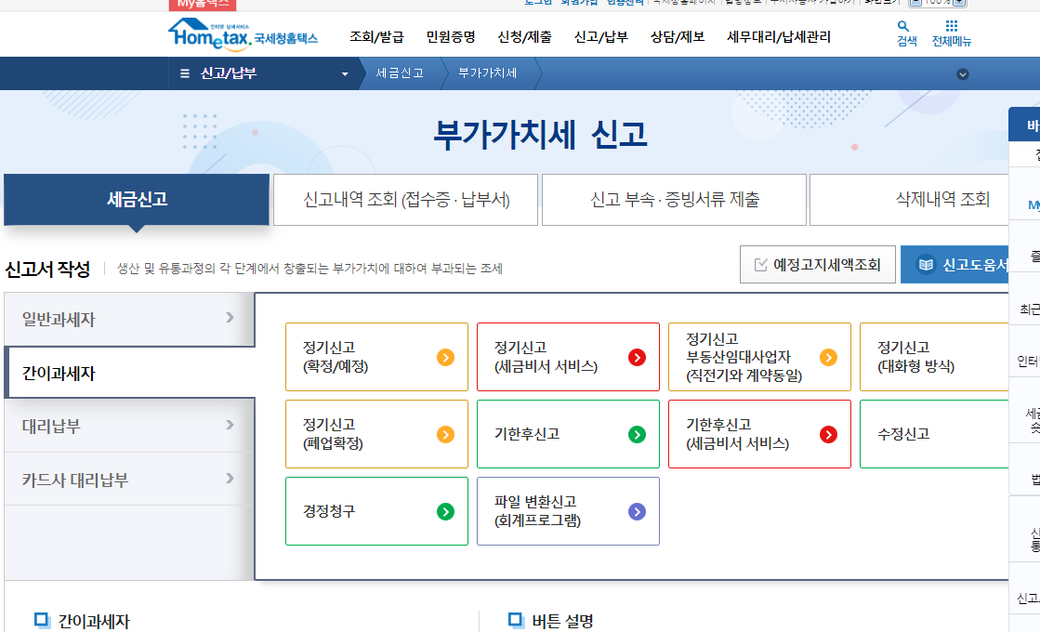Click green arrow icon on 경정청구
Image resolution: width=1040 pixels, height=632 pixels.
pos(446,511)
